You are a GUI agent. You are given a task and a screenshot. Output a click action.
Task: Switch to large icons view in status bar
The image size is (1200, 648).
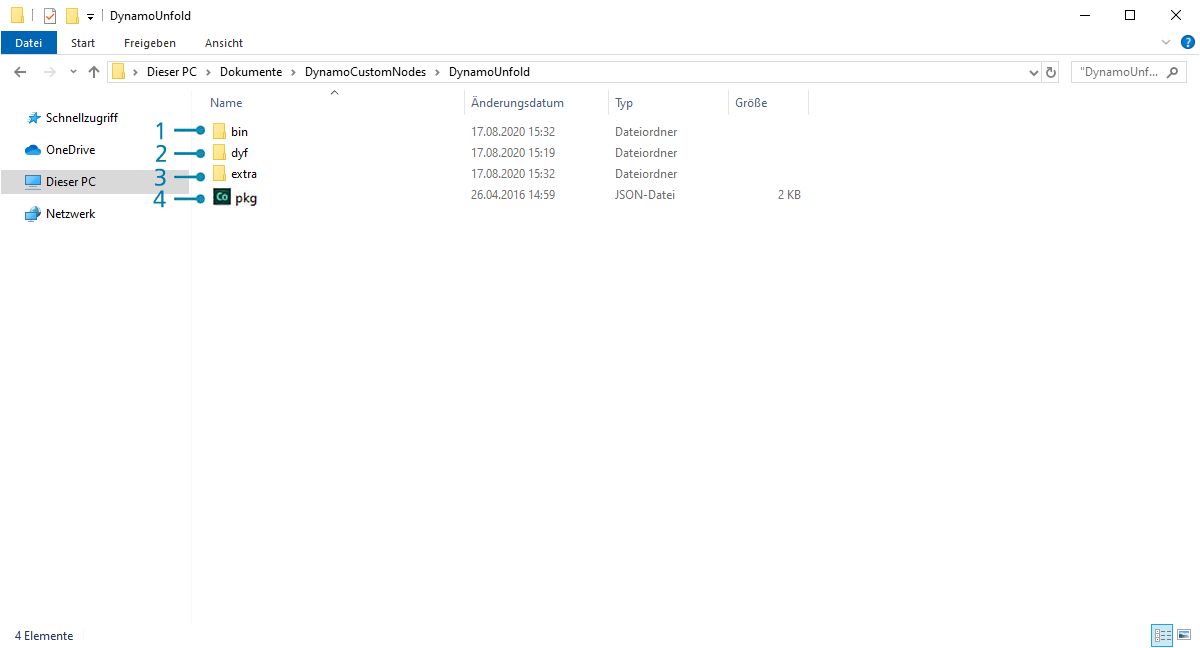(x=1184, y=635)
